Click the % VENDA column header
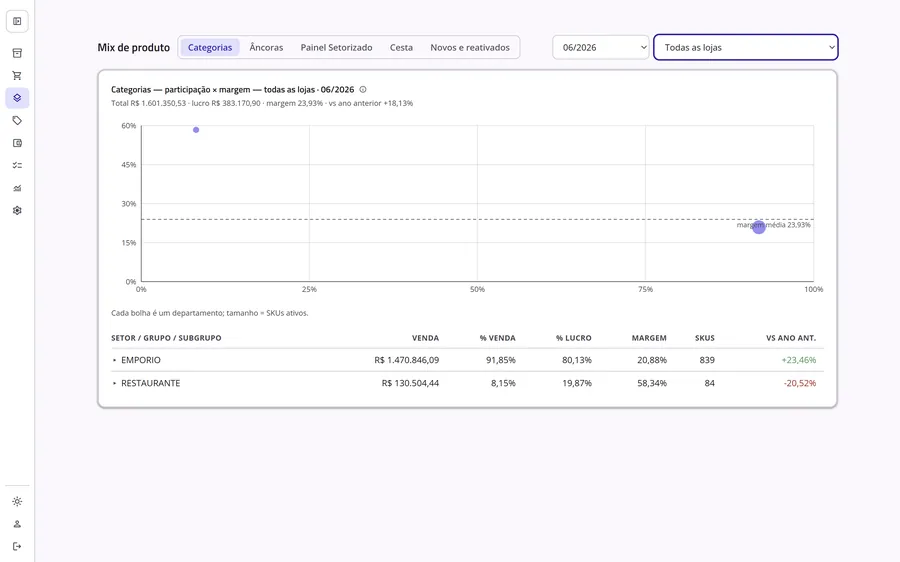This screenshot has width=900, height=562. point(498,338)
